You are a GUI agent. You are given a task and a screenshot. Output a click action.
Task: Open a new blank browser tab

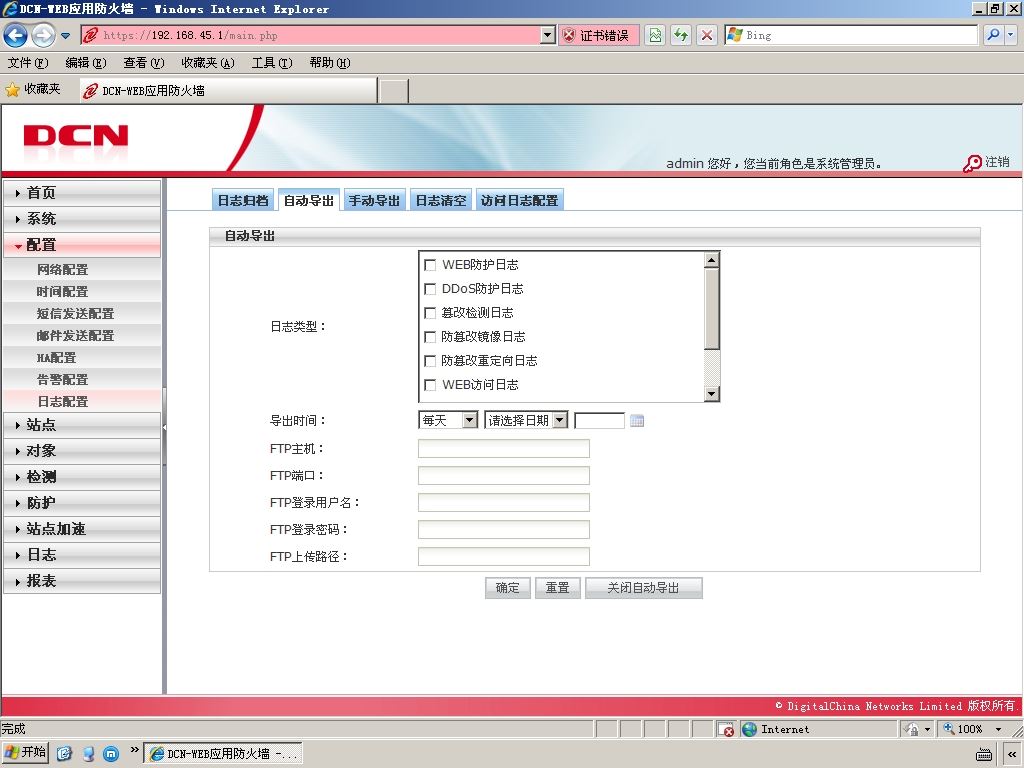(394, 91)
